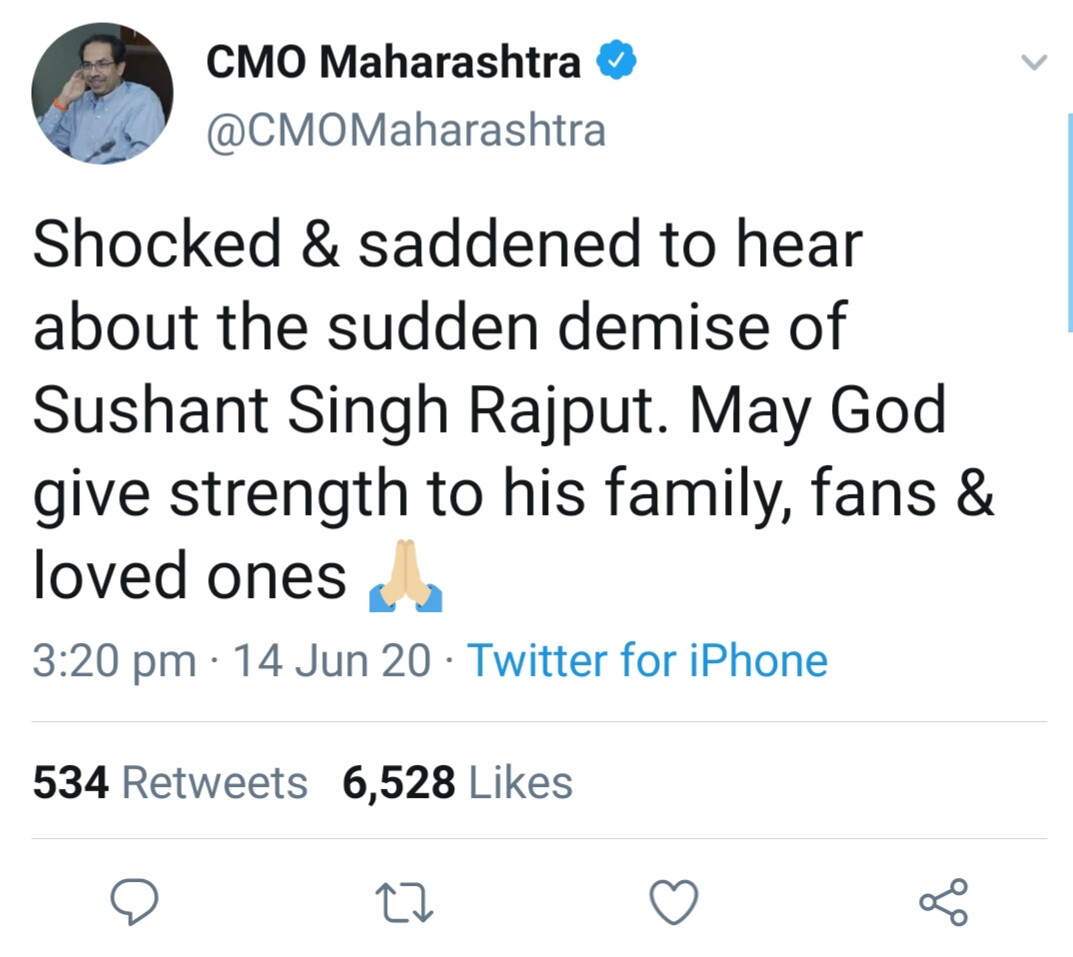
Task: View the list of 534 Retweets
Action: [170, 782]
